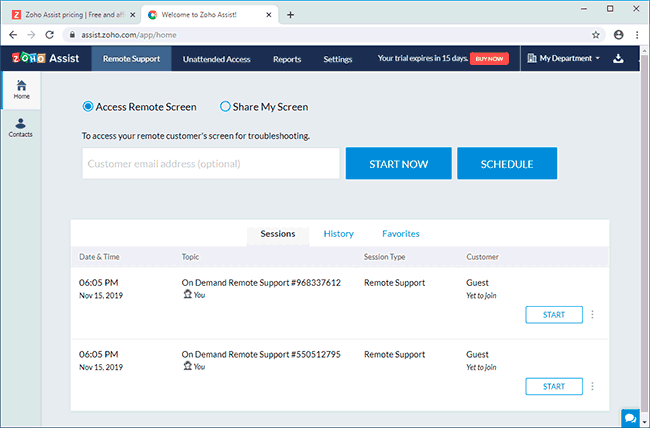Image resolution: width=650 pixels, height=428 pixels.
Task: Open the Chrome three-dot menu
Action: 636,34
